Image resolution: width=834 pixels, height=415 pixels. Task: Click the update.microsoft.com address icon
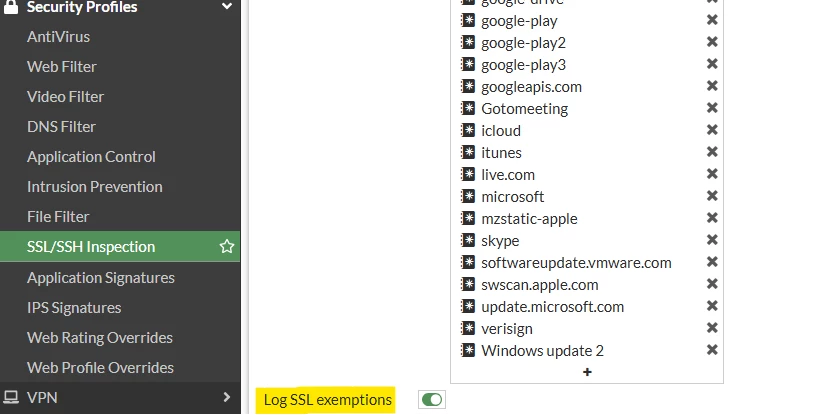coord(468,306)
